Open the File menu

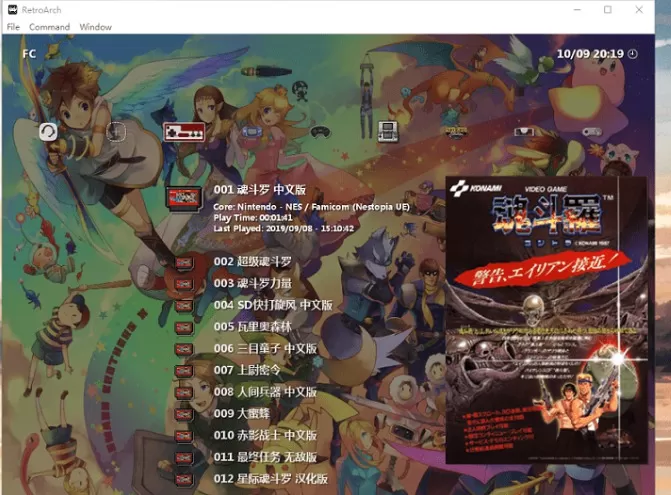tap(13, 27)
